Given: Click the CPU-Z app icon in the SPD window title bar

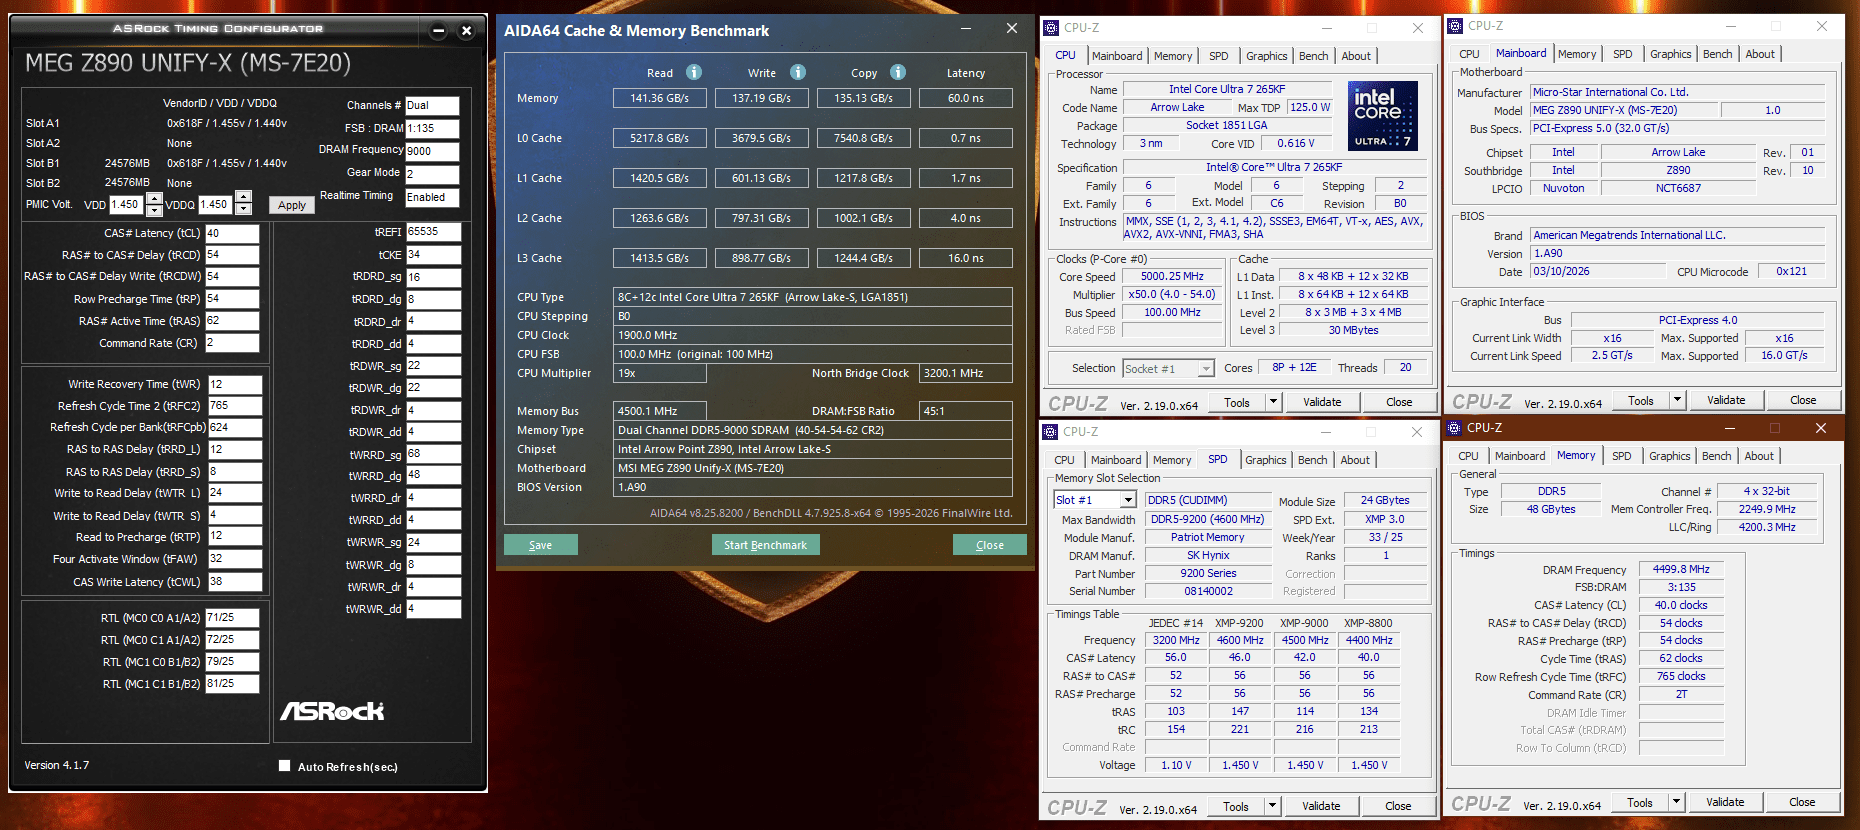Looking at the screenshot, I should click(1050, 432).
